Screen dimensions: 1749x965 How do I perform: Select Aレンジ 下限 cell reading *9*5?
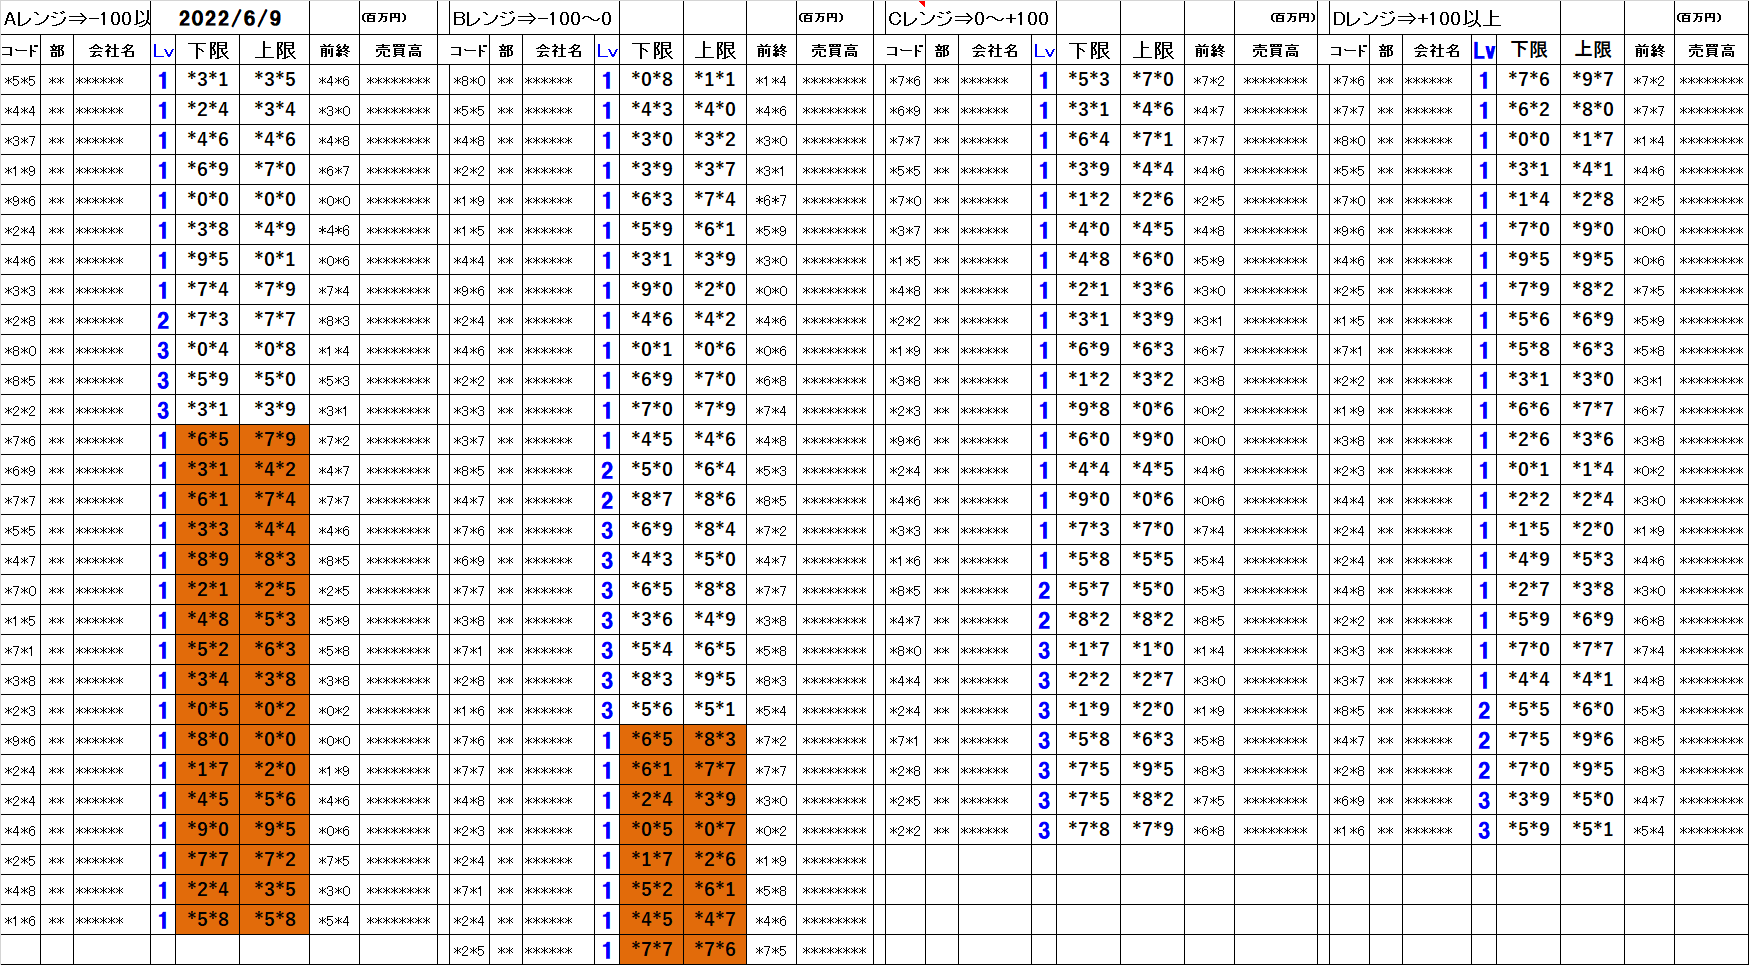208,259
